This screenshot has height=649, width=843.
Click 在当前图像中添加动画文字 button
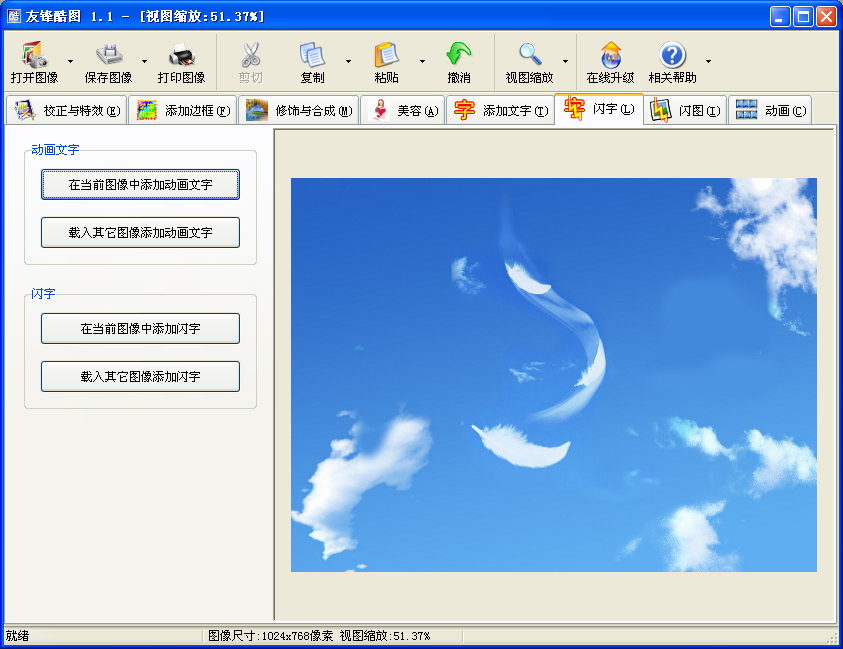140,185
